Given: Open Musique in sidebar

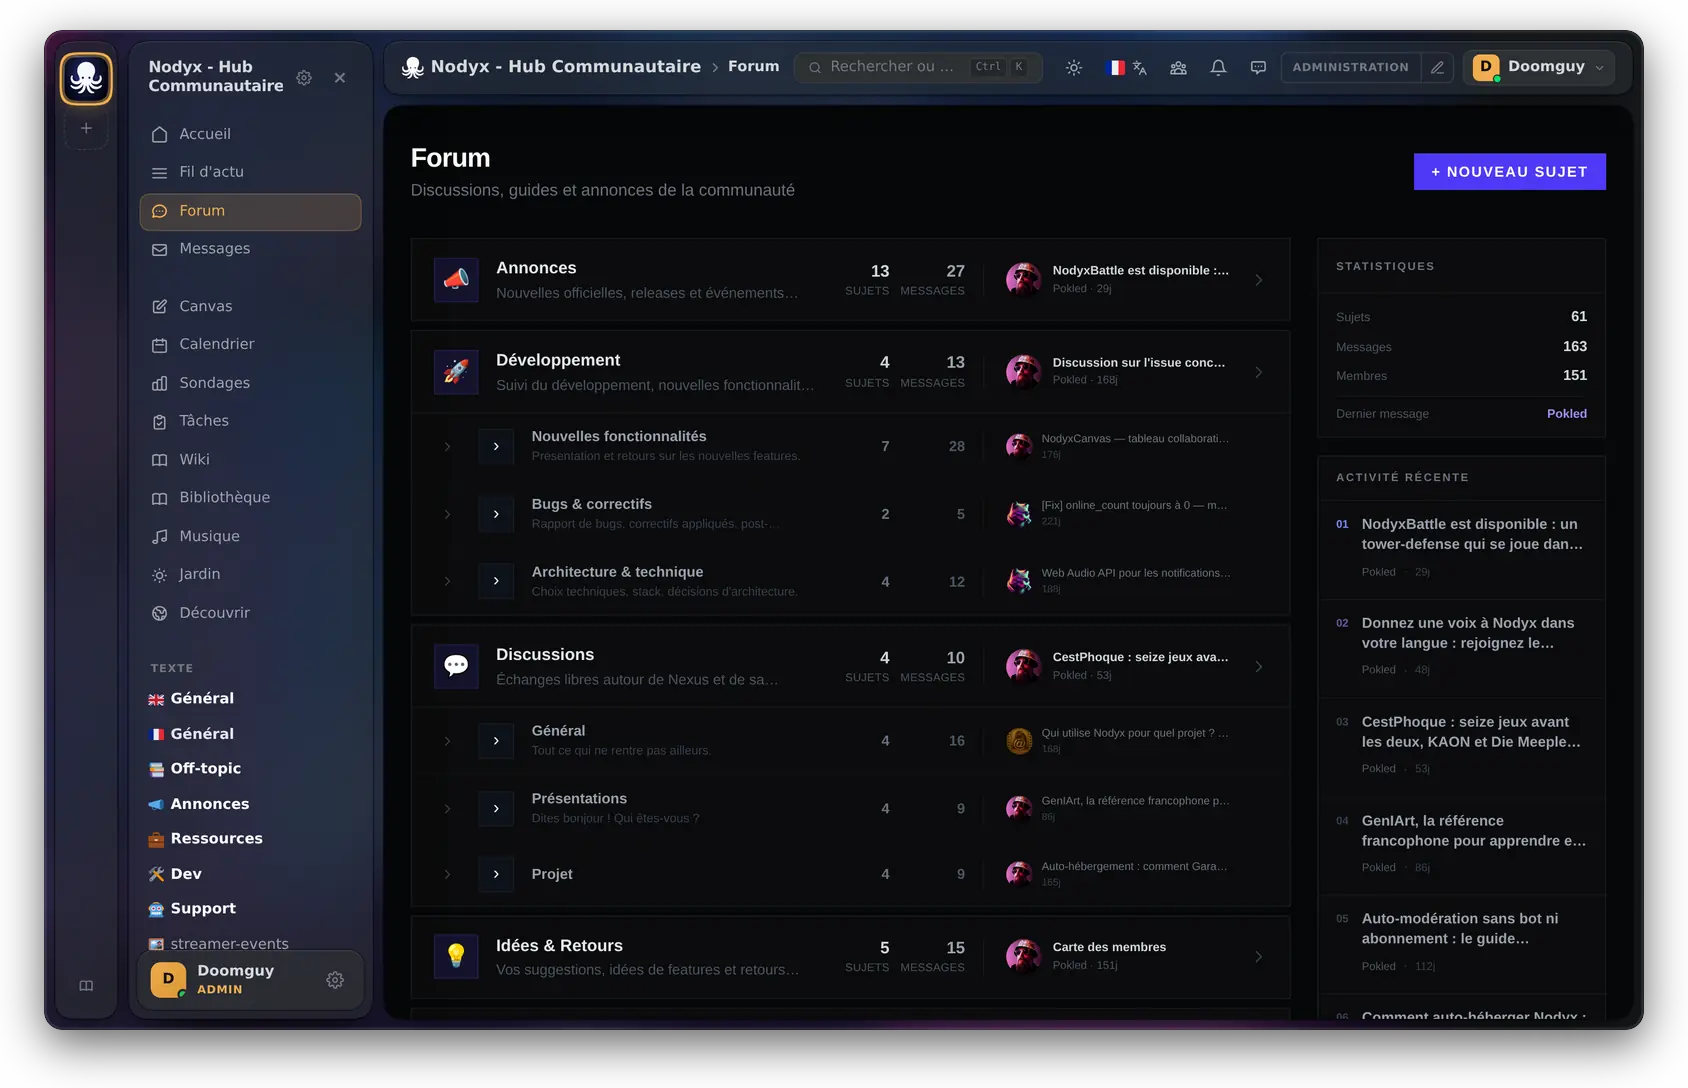Looking at the screenshot, I should 250,536.
